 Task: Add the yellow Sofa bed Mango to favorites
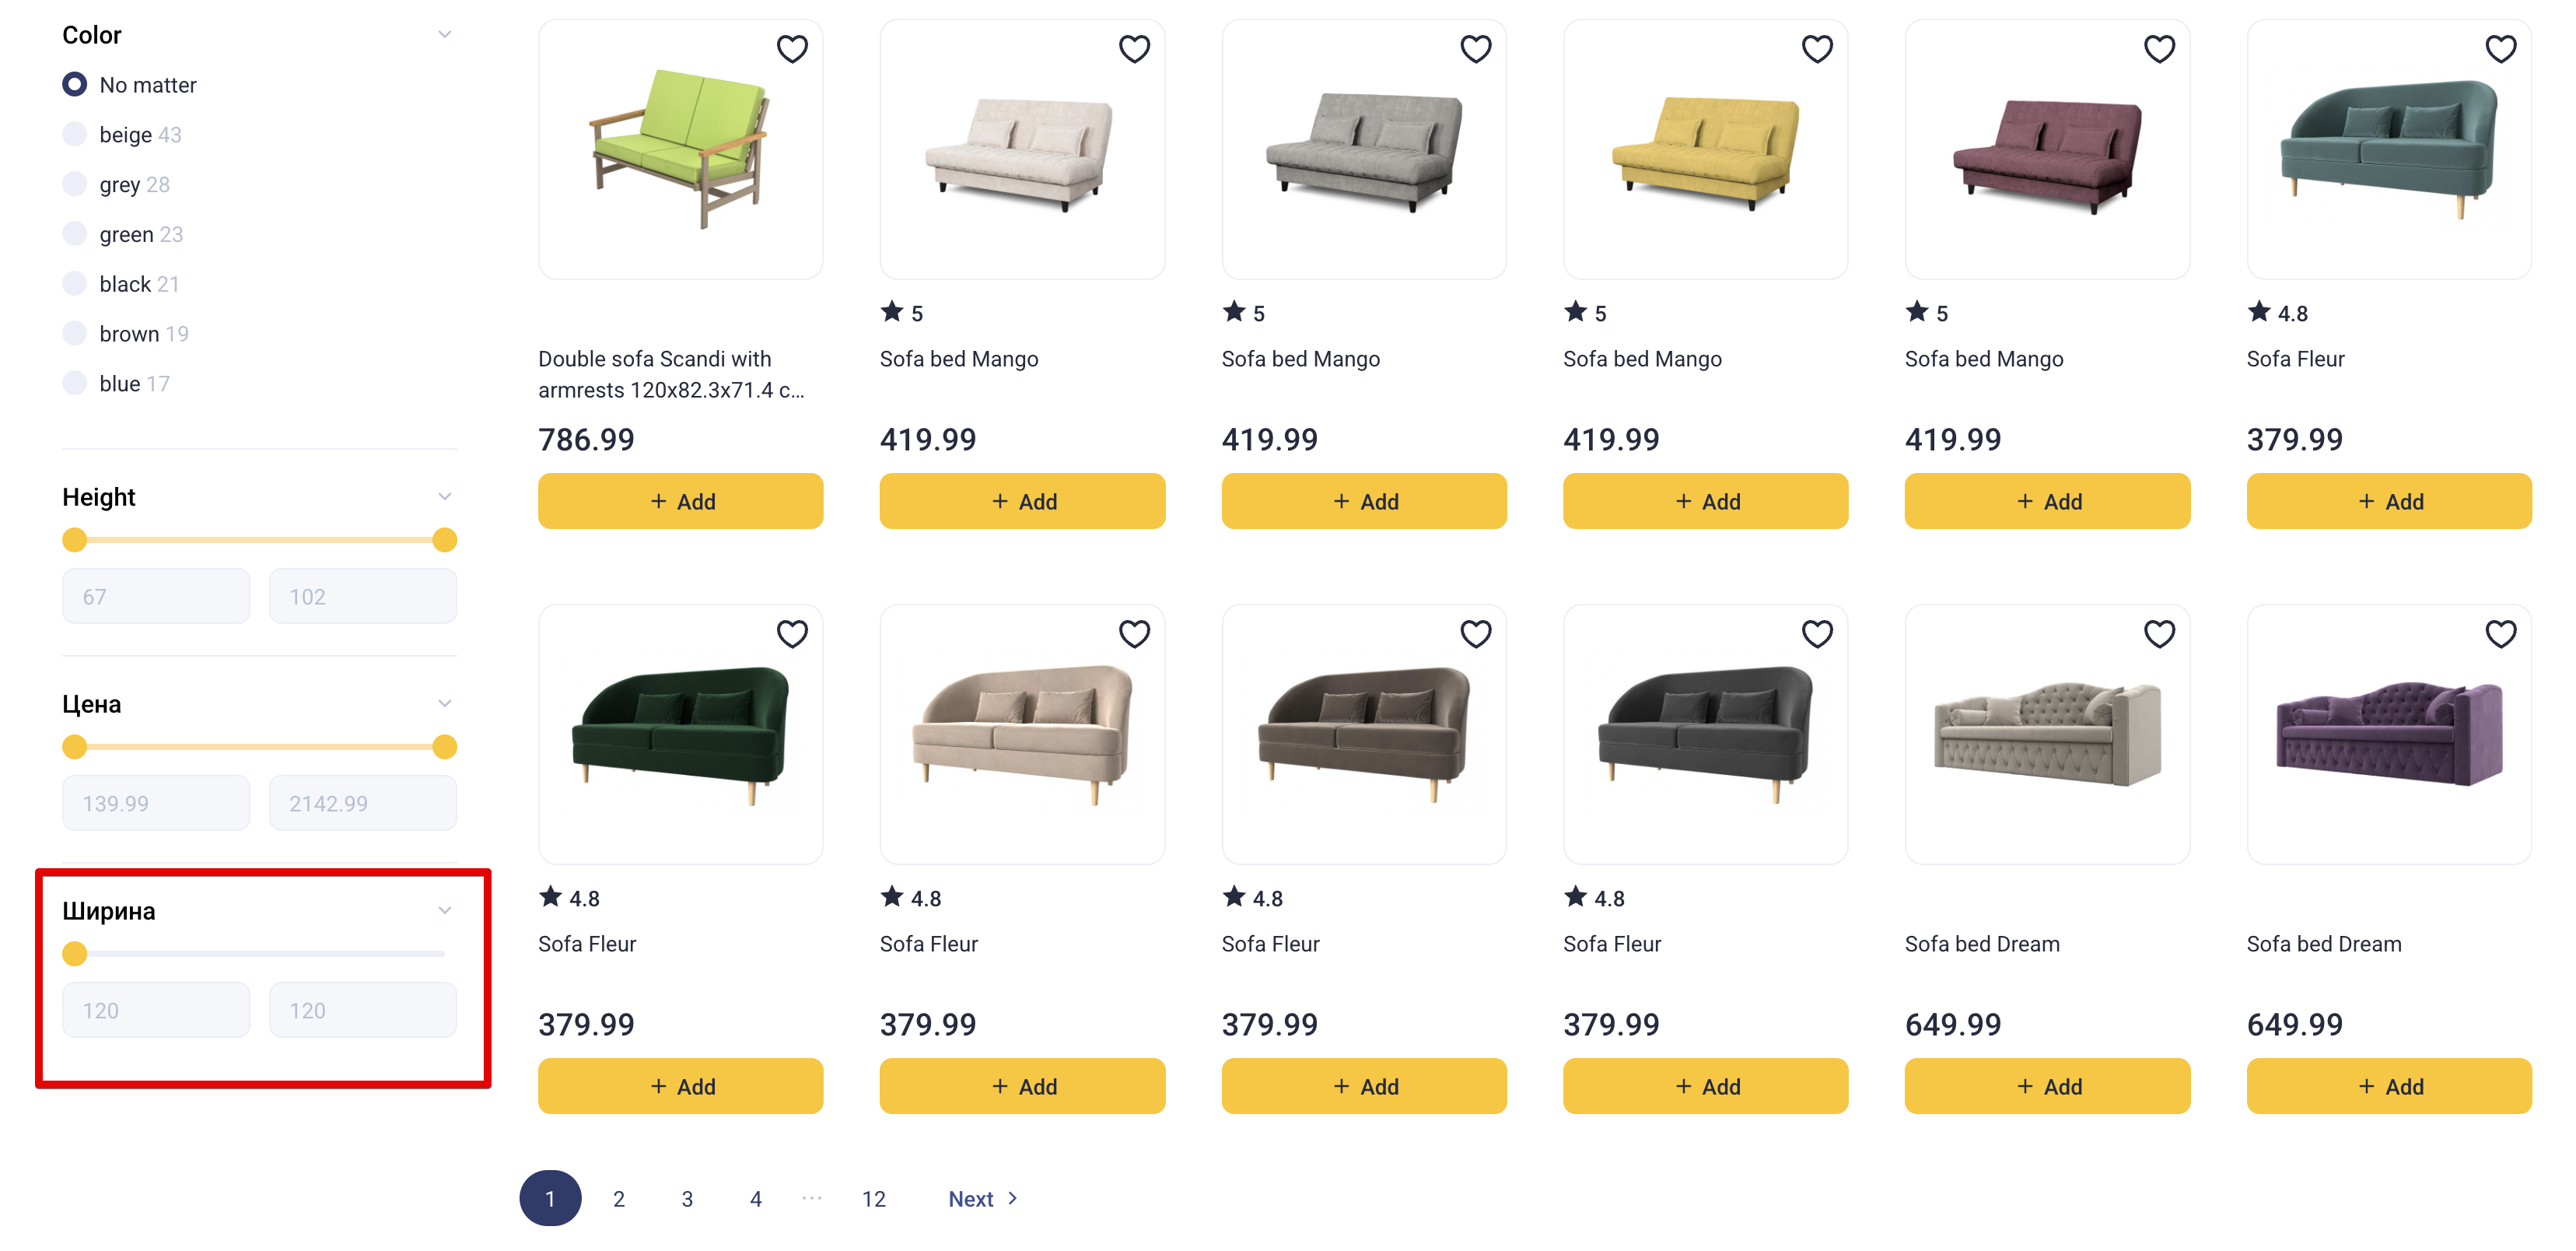point(1816,49)
